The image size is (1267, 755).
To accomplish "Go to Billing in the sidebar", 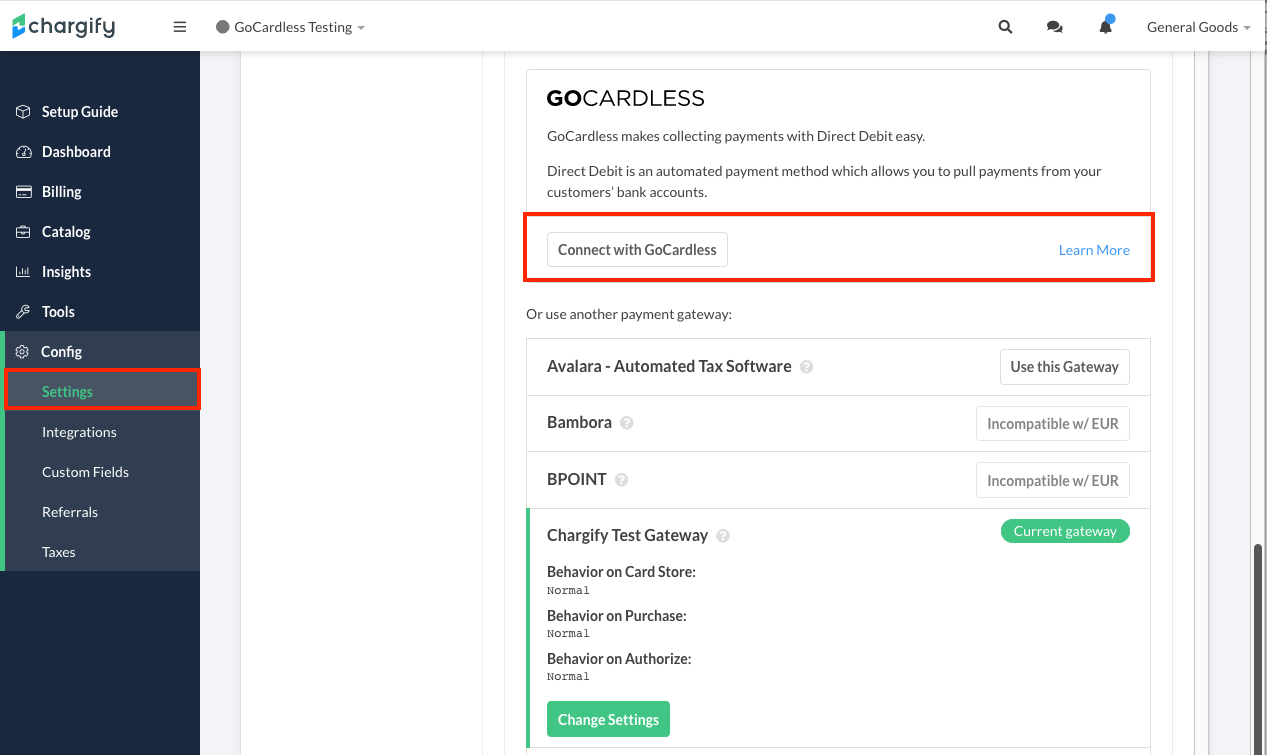I will click(61, 191).
